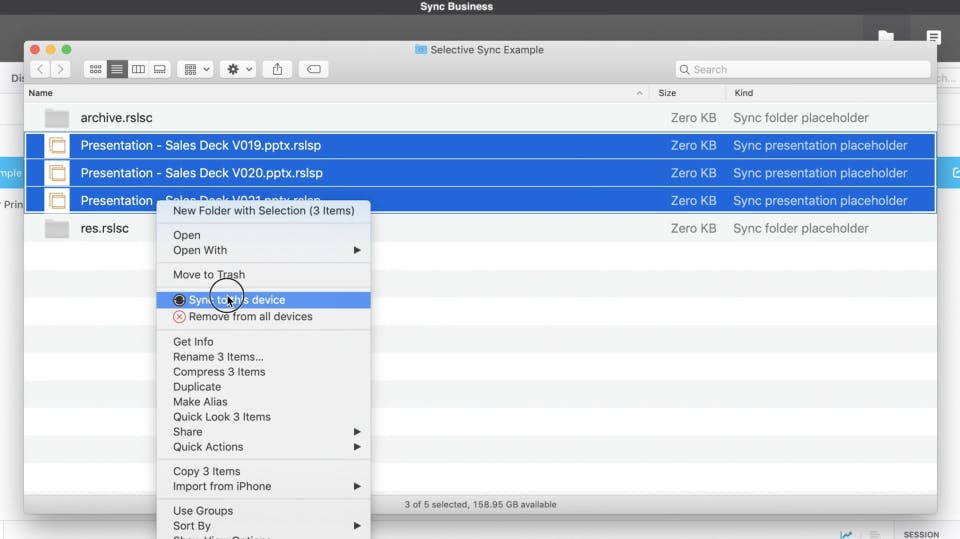Choose Duplicate in the context menu
The width and height of the screenshot is (960, 539).
tap(263, 387)
